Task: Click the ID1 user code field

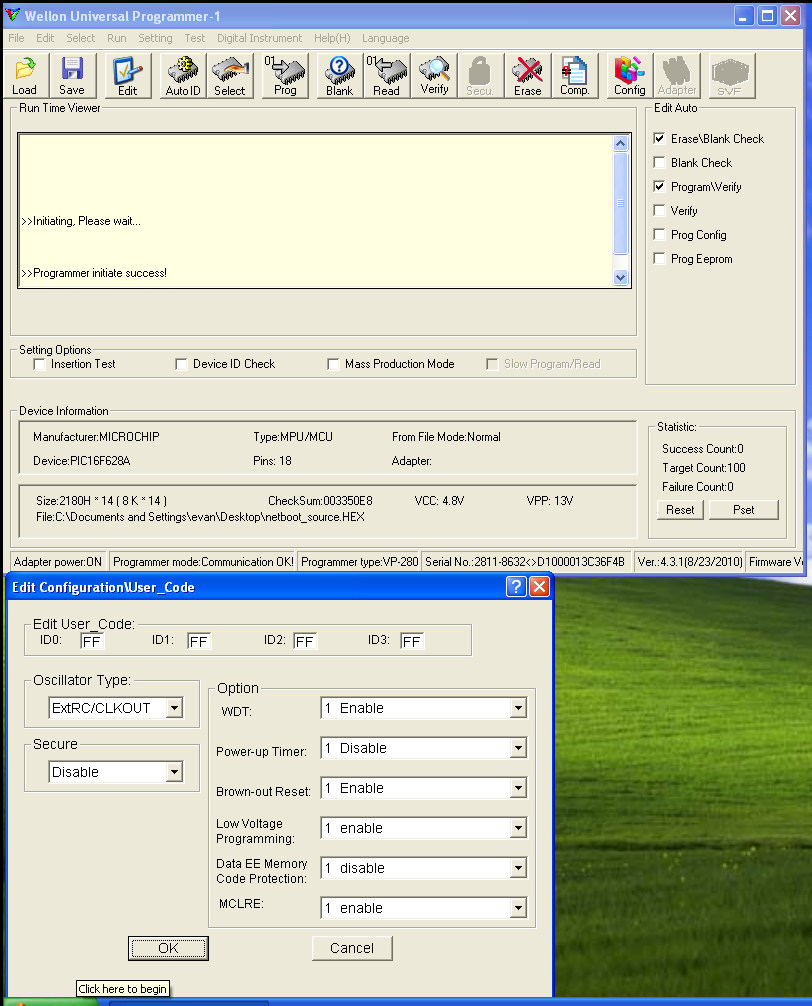Action: coord(199,641)
